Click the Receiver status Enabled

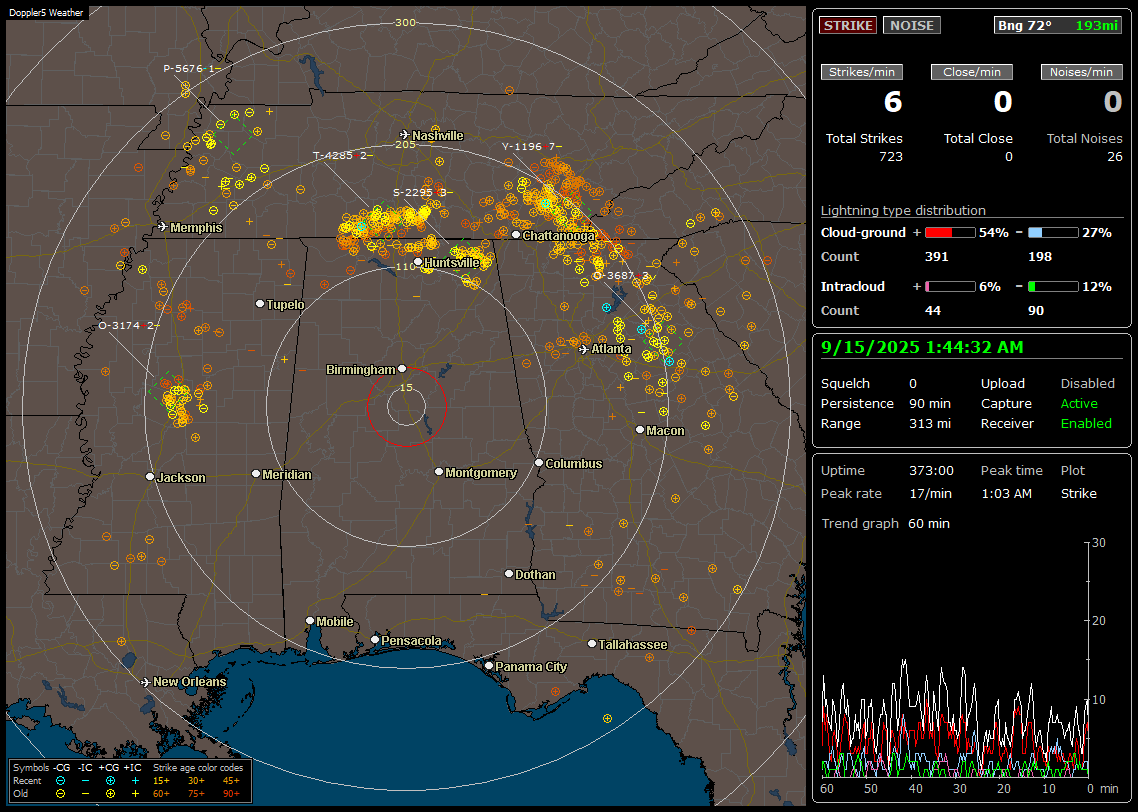pos(1086,423)
